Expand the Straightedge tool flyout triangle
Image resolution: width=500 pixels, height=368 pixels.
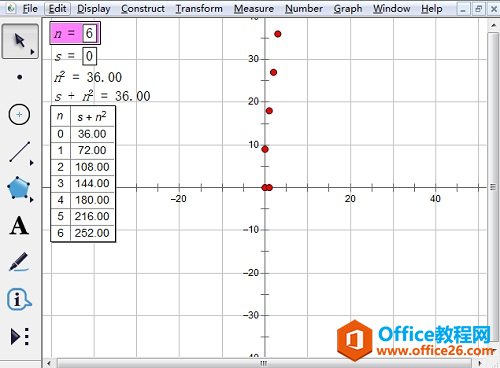coord(32,163)
